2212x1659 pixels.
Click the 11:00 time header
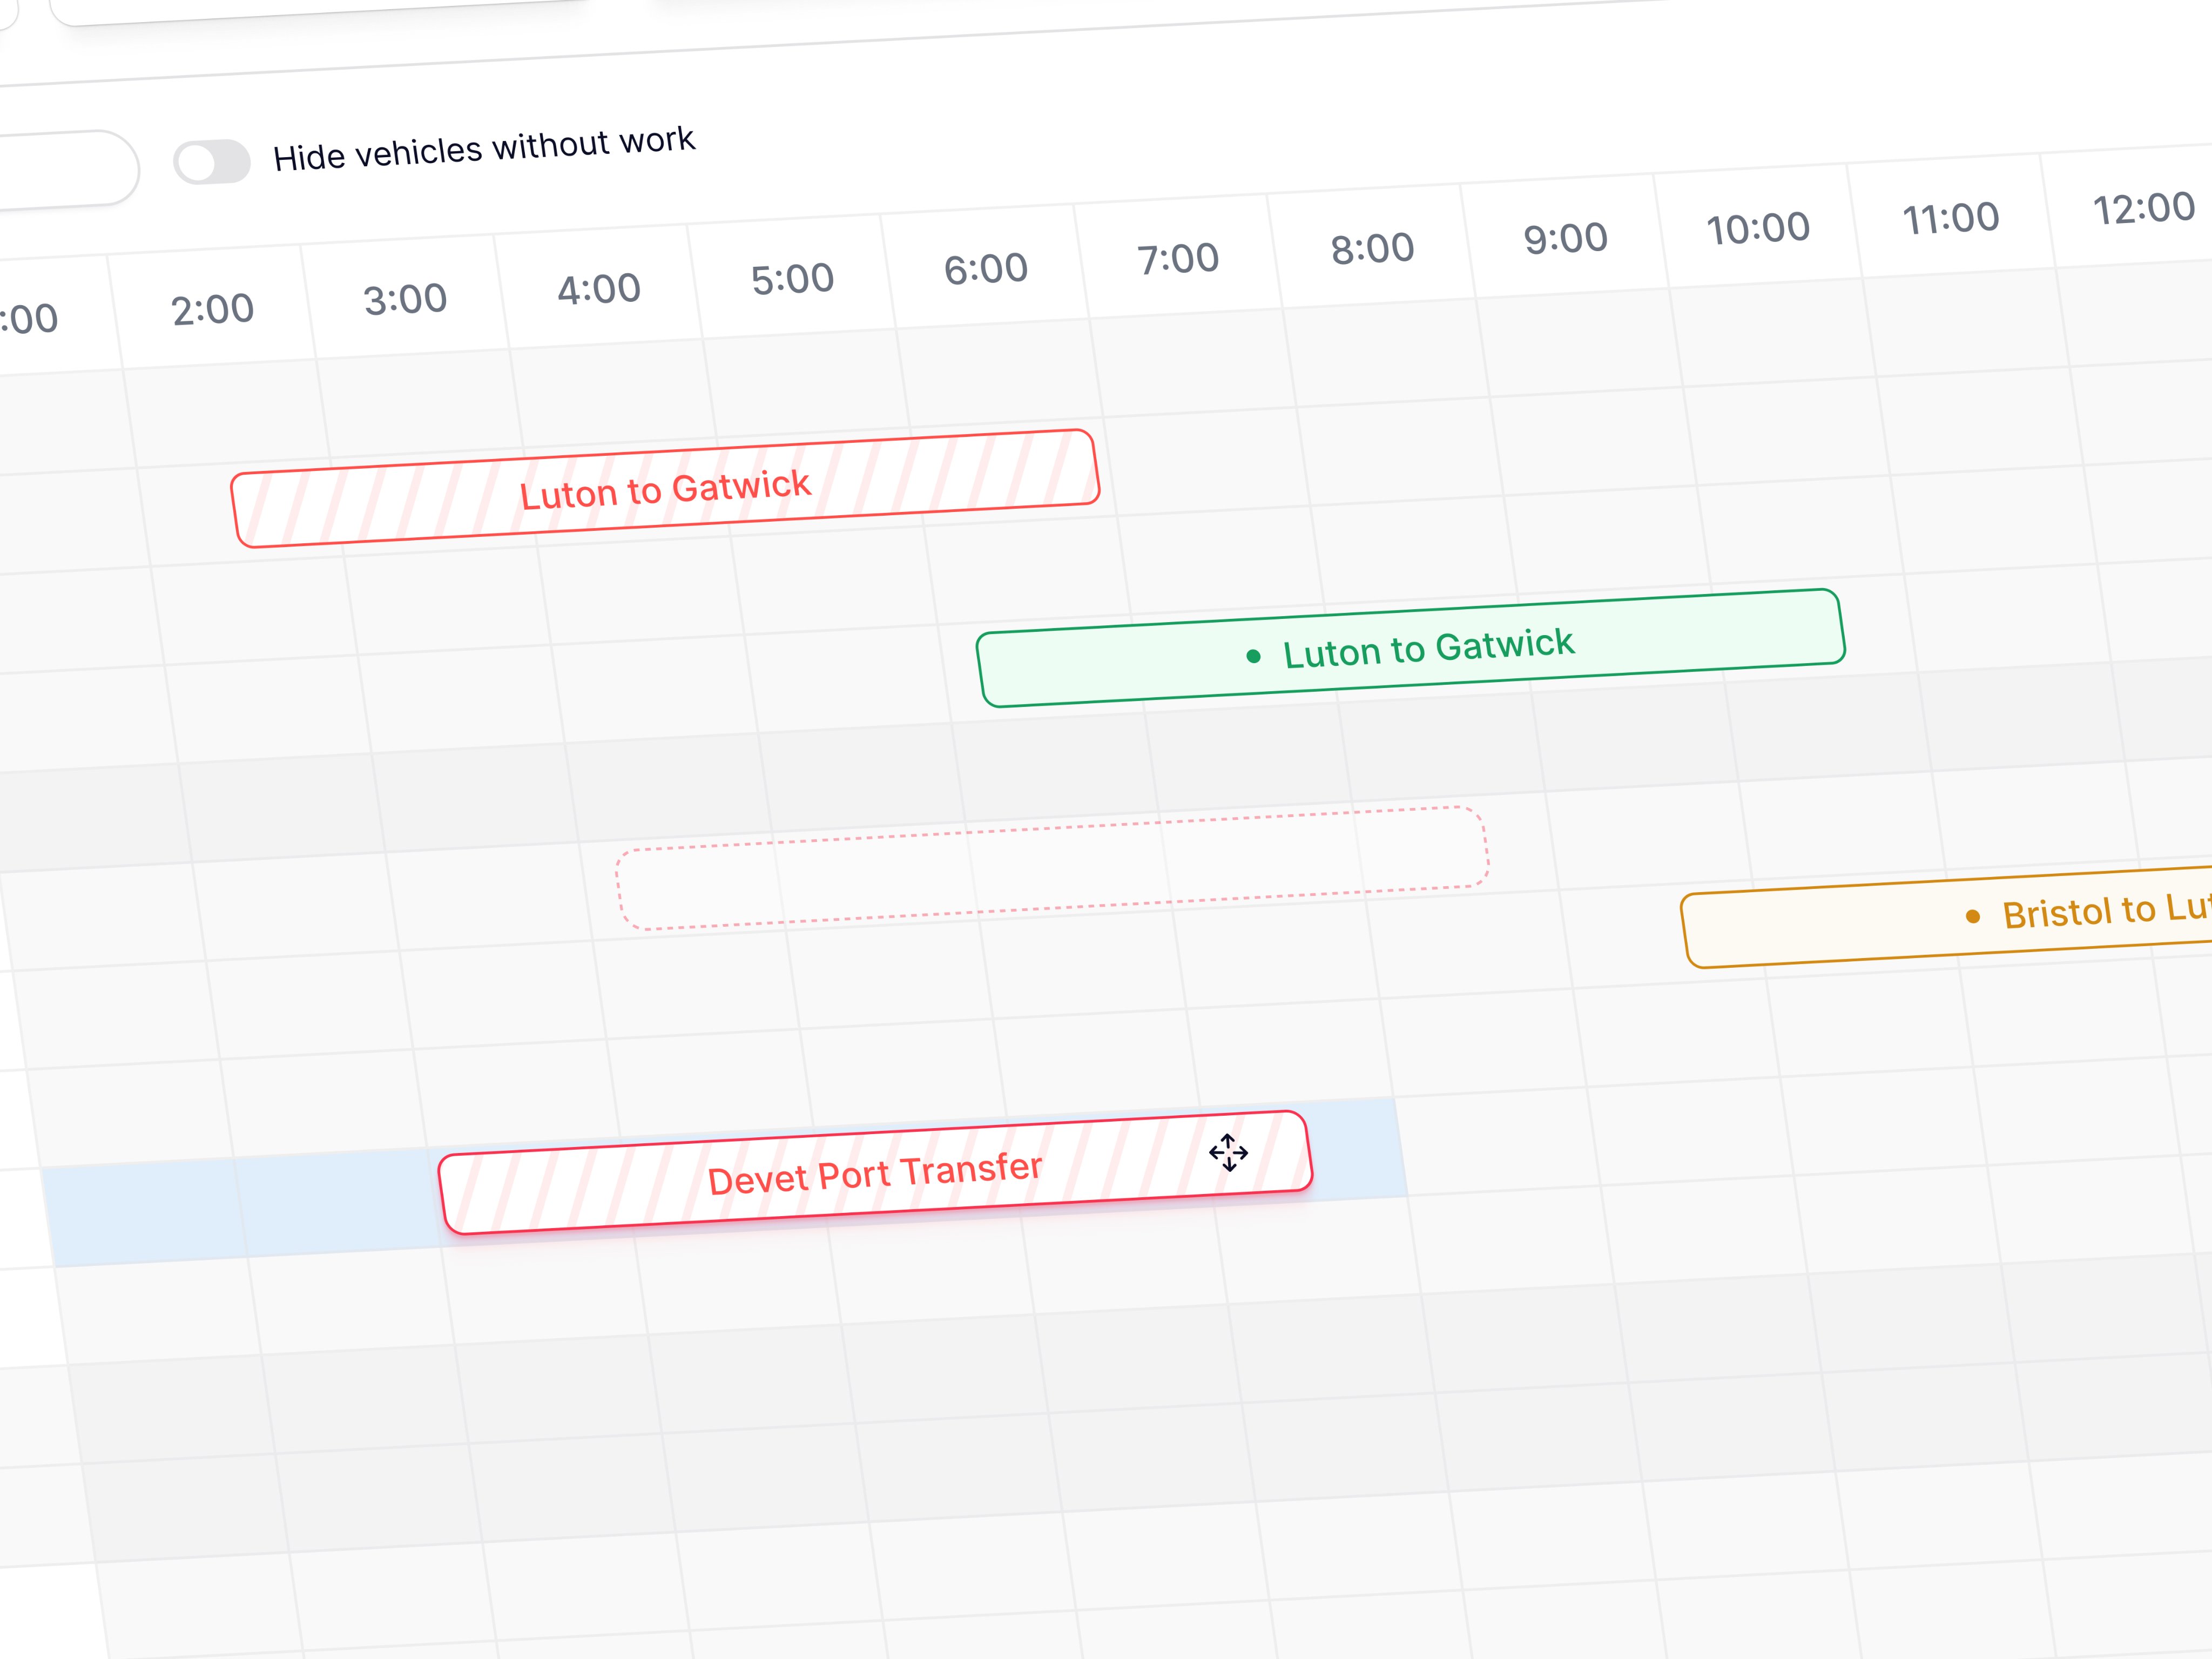[1951, 218]
